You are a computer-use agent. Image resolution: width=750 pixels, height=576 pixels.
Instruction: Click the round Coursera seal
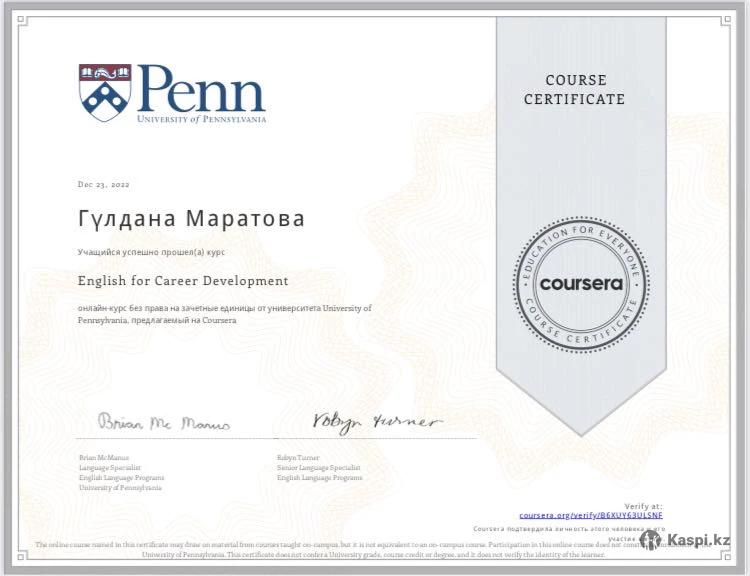click(581, 283)
